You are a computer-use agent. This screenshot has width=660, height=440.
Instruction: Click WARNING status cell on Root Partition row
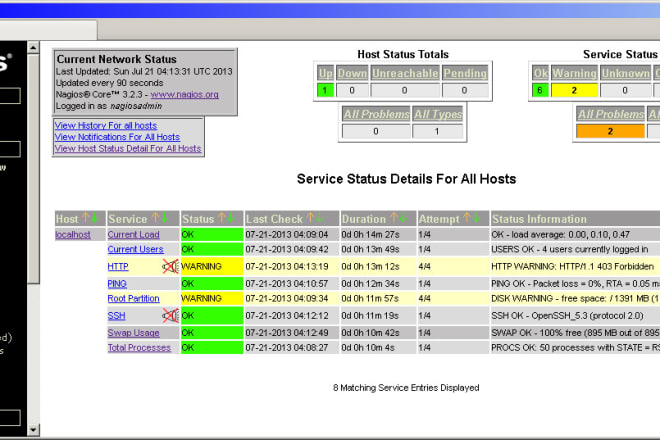click(x=212, y=299)
